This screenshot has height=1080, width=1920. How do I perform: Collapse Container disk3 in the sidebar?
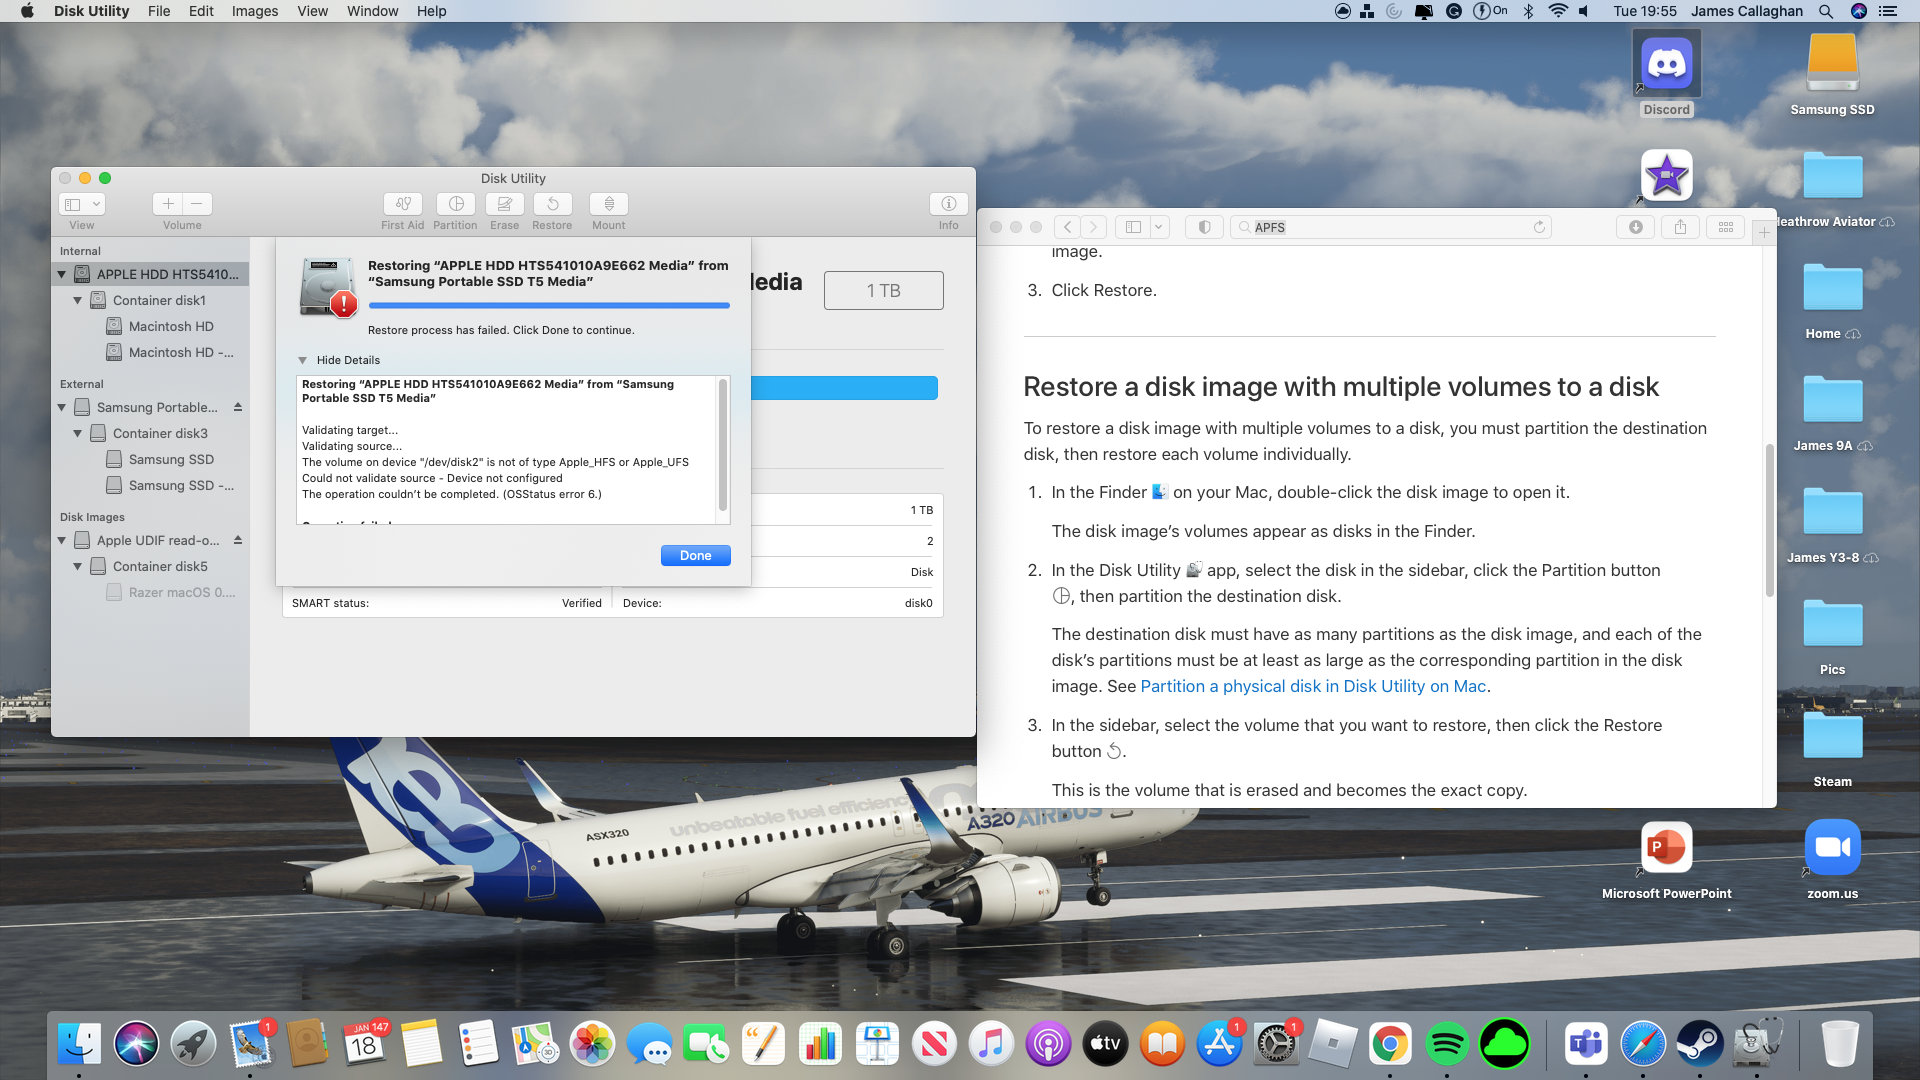click(x=78, y=433)
